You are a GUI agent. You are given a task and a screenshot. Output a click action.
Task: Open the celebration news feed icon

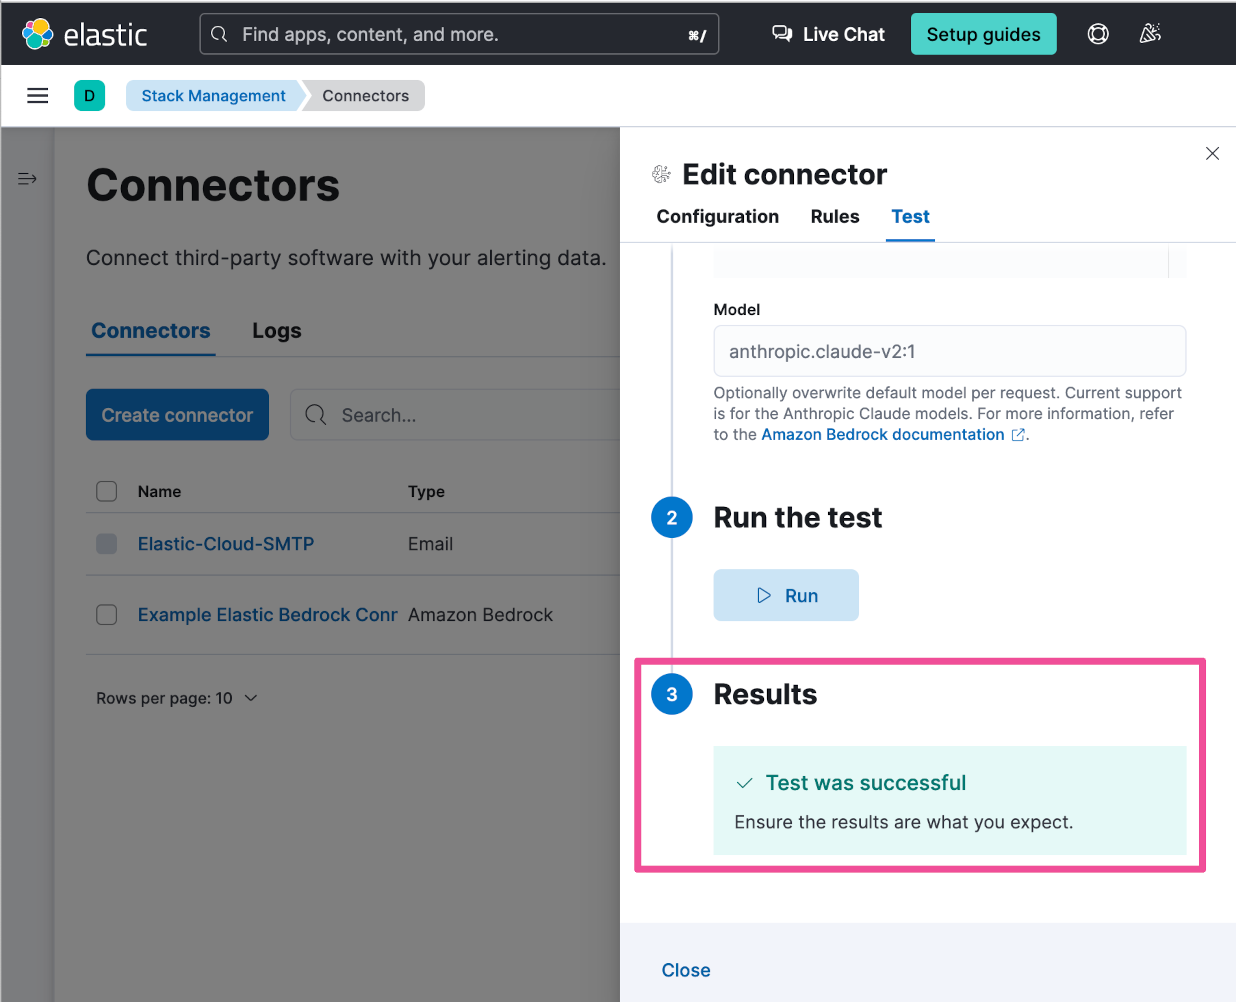point(1150,34)
